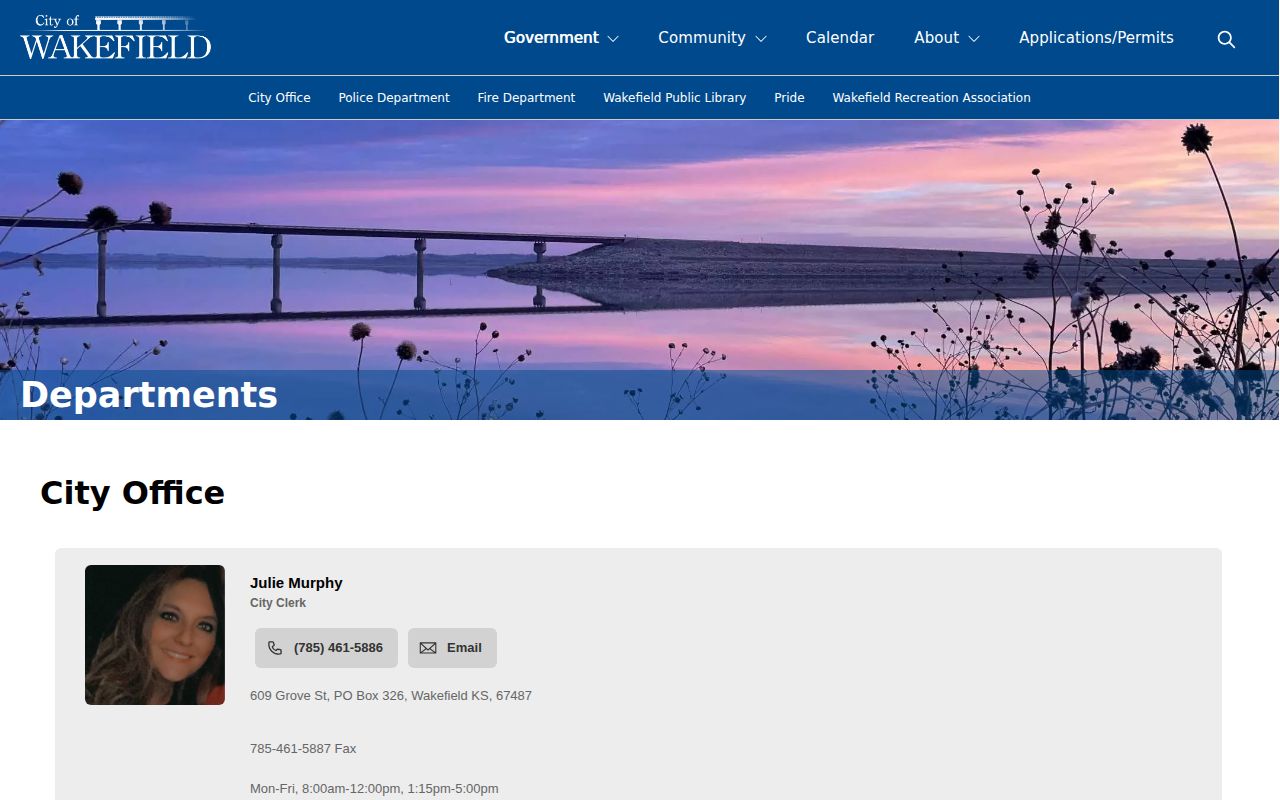Click Julie Murphy's profile photo
Image resolution: width=1280 pixels, height=800 pixels.
(x=155, y=635)
